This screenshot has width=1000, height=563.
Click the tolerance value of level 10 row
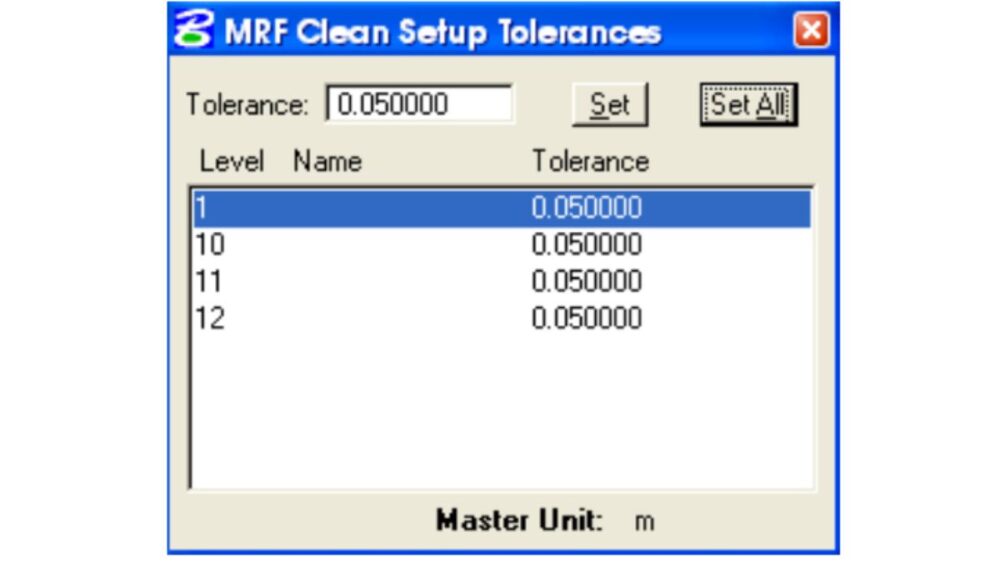[586, 245]
